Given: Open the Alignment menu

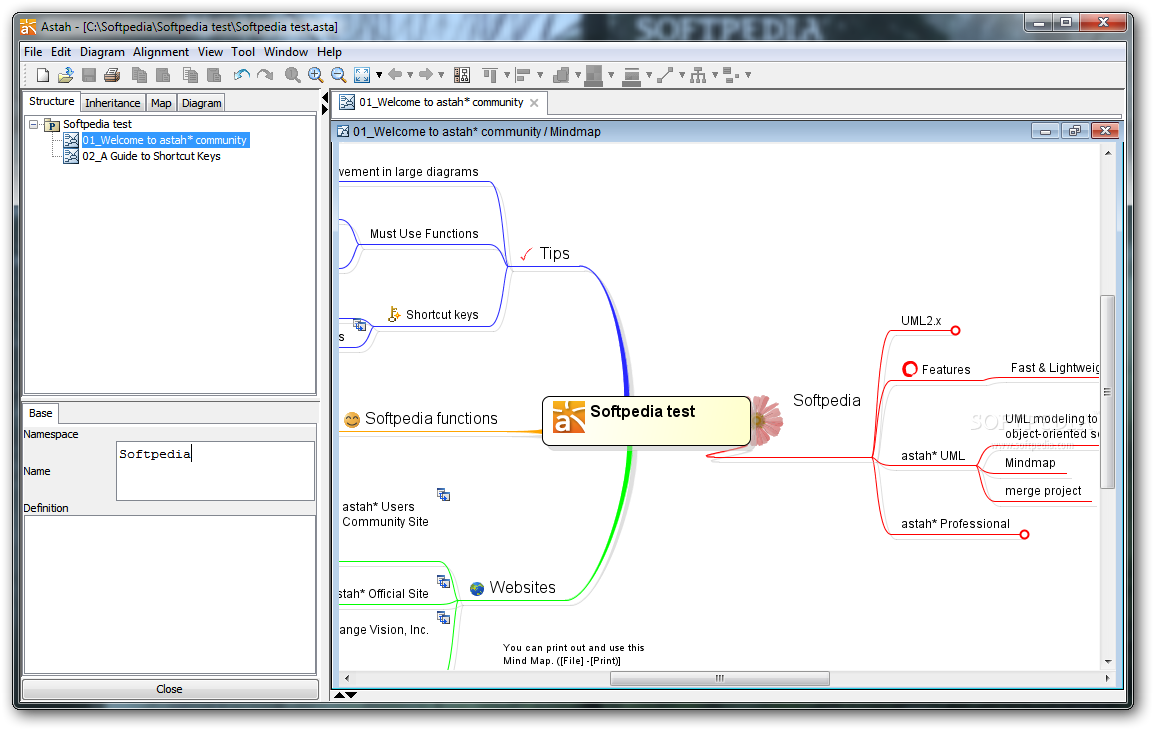Looking at the screenshot, I should click(x=160, y=52).
